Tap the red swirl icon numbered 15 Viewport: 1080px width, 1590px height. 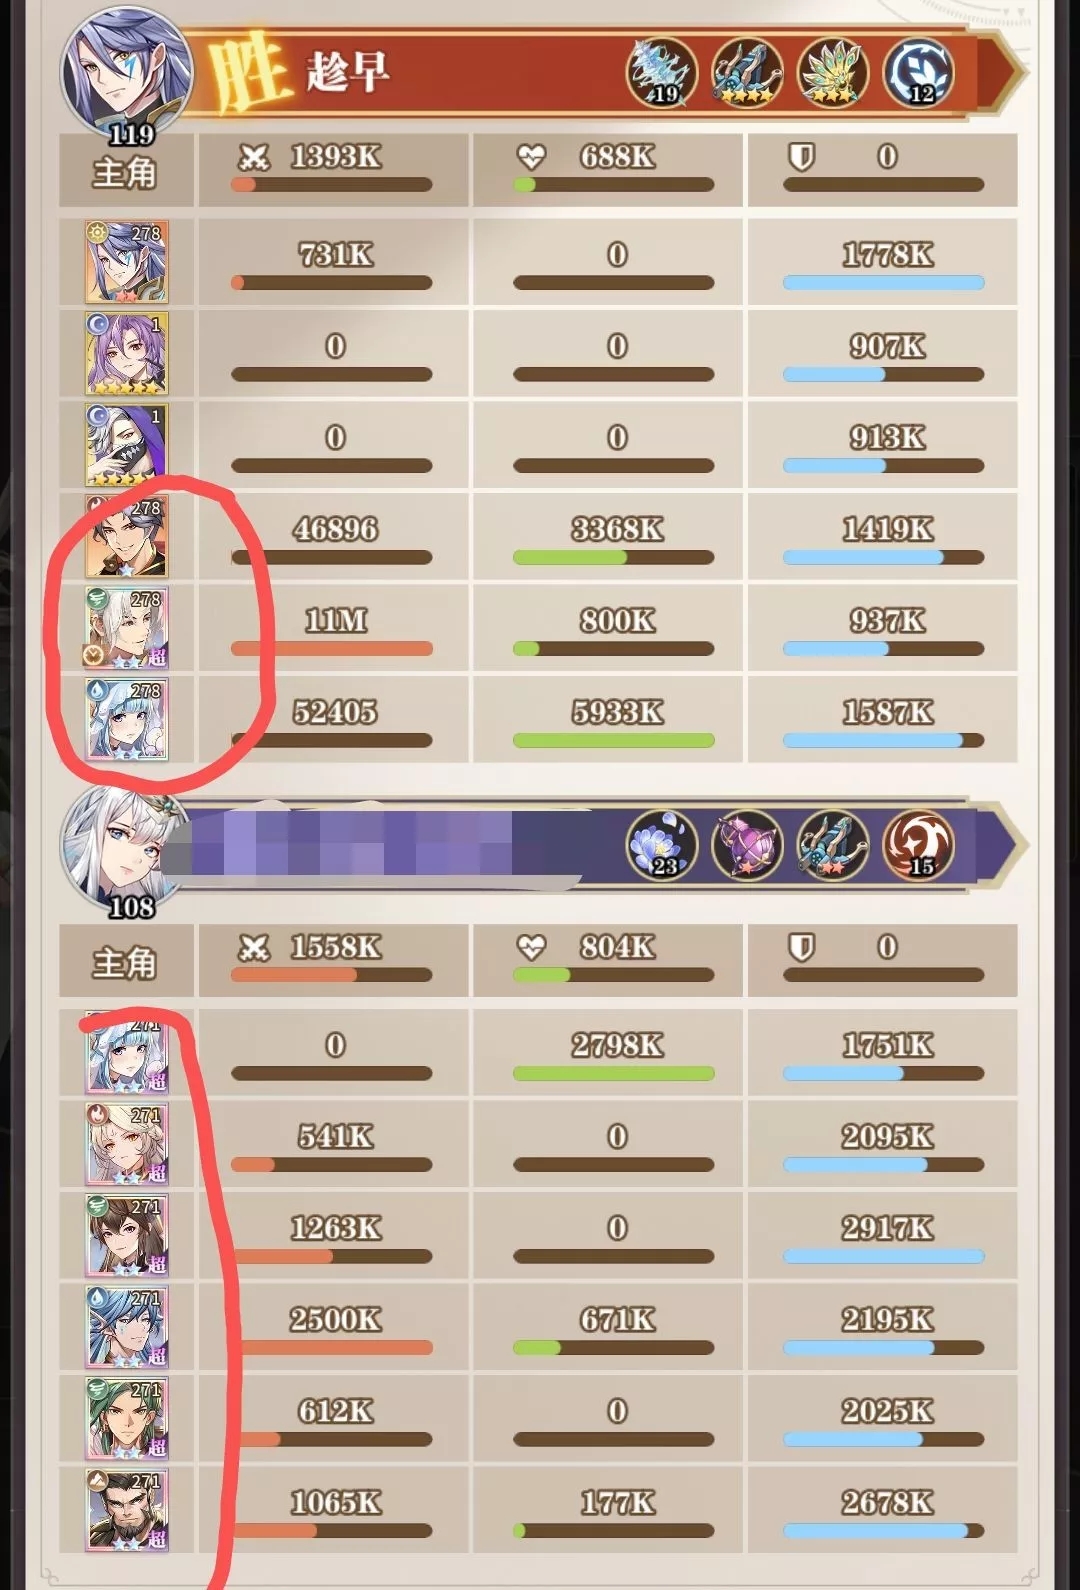coord(918,845)
